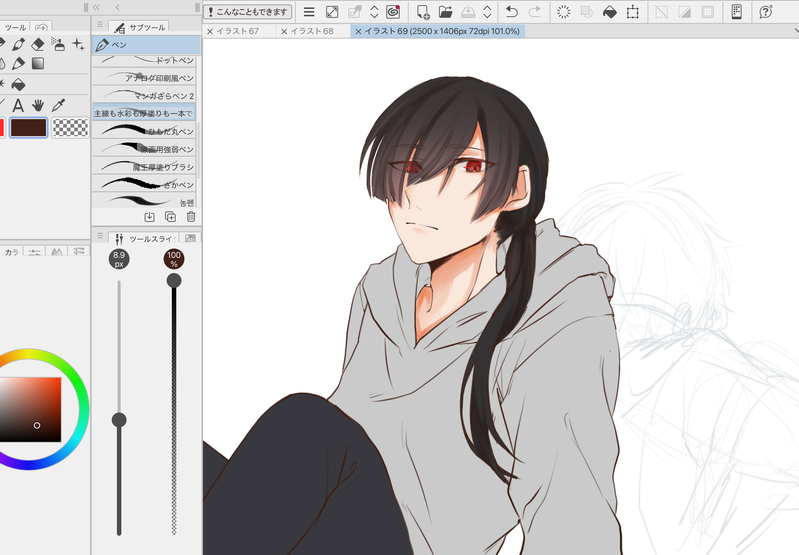The width and height of the screenshot is (799, 555).
Task: Delete sub tool with trash icon
Action: pyautogui.click(x=191, y=217)
